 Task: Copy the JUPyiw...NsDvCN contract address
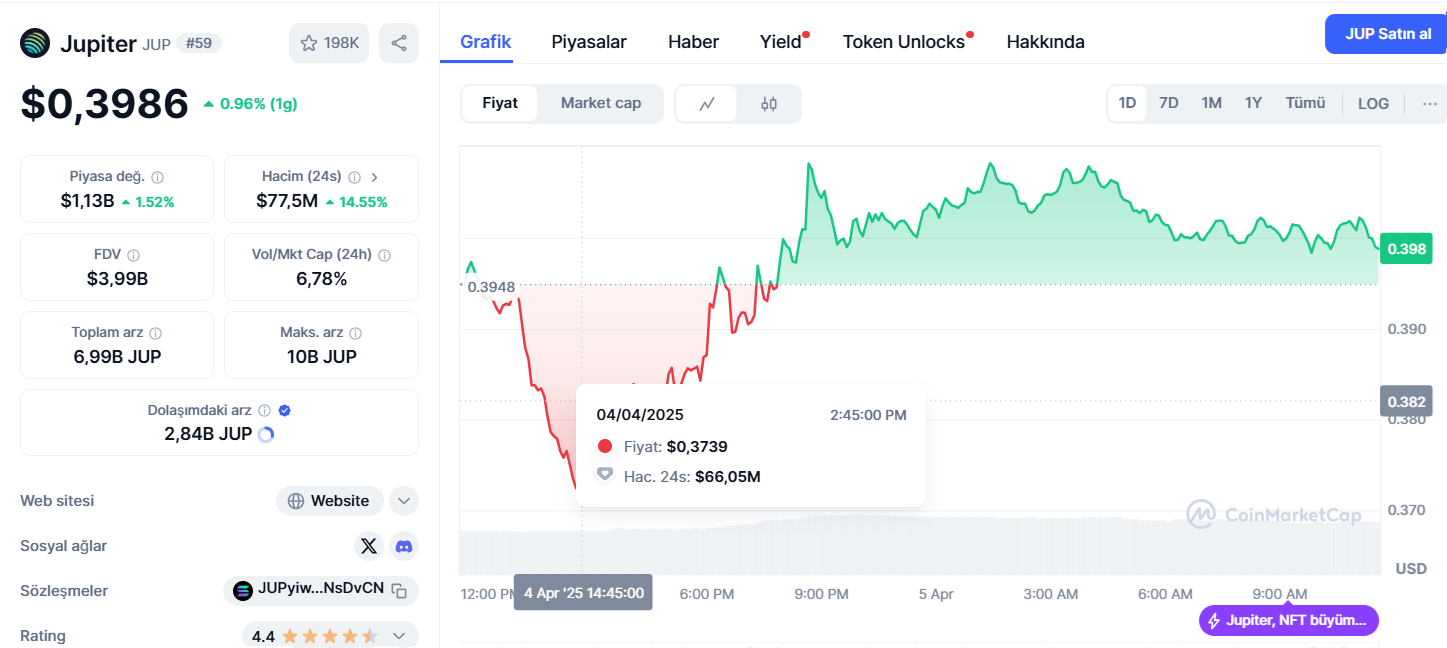(399, 590)
